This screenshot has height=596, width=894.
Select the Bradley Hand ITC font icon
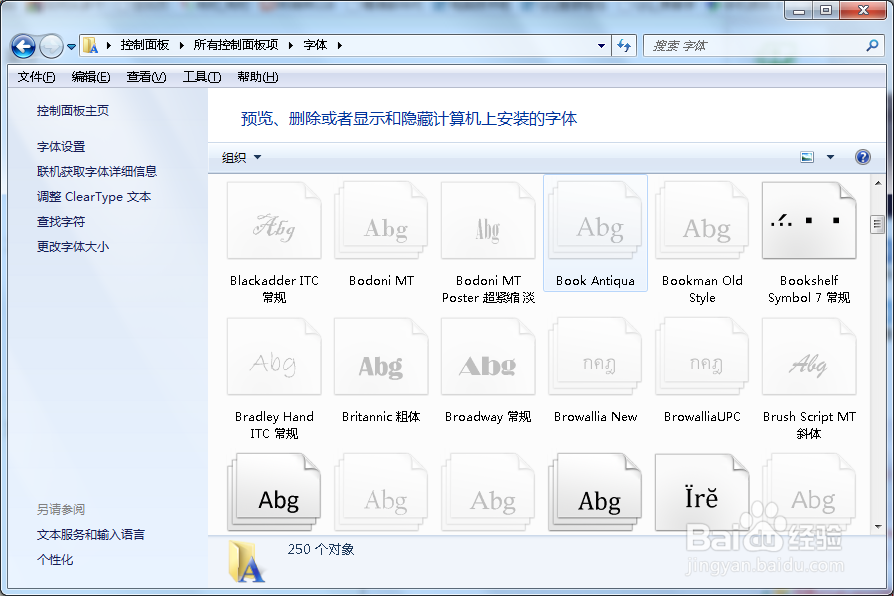click(x=274, y=357)
